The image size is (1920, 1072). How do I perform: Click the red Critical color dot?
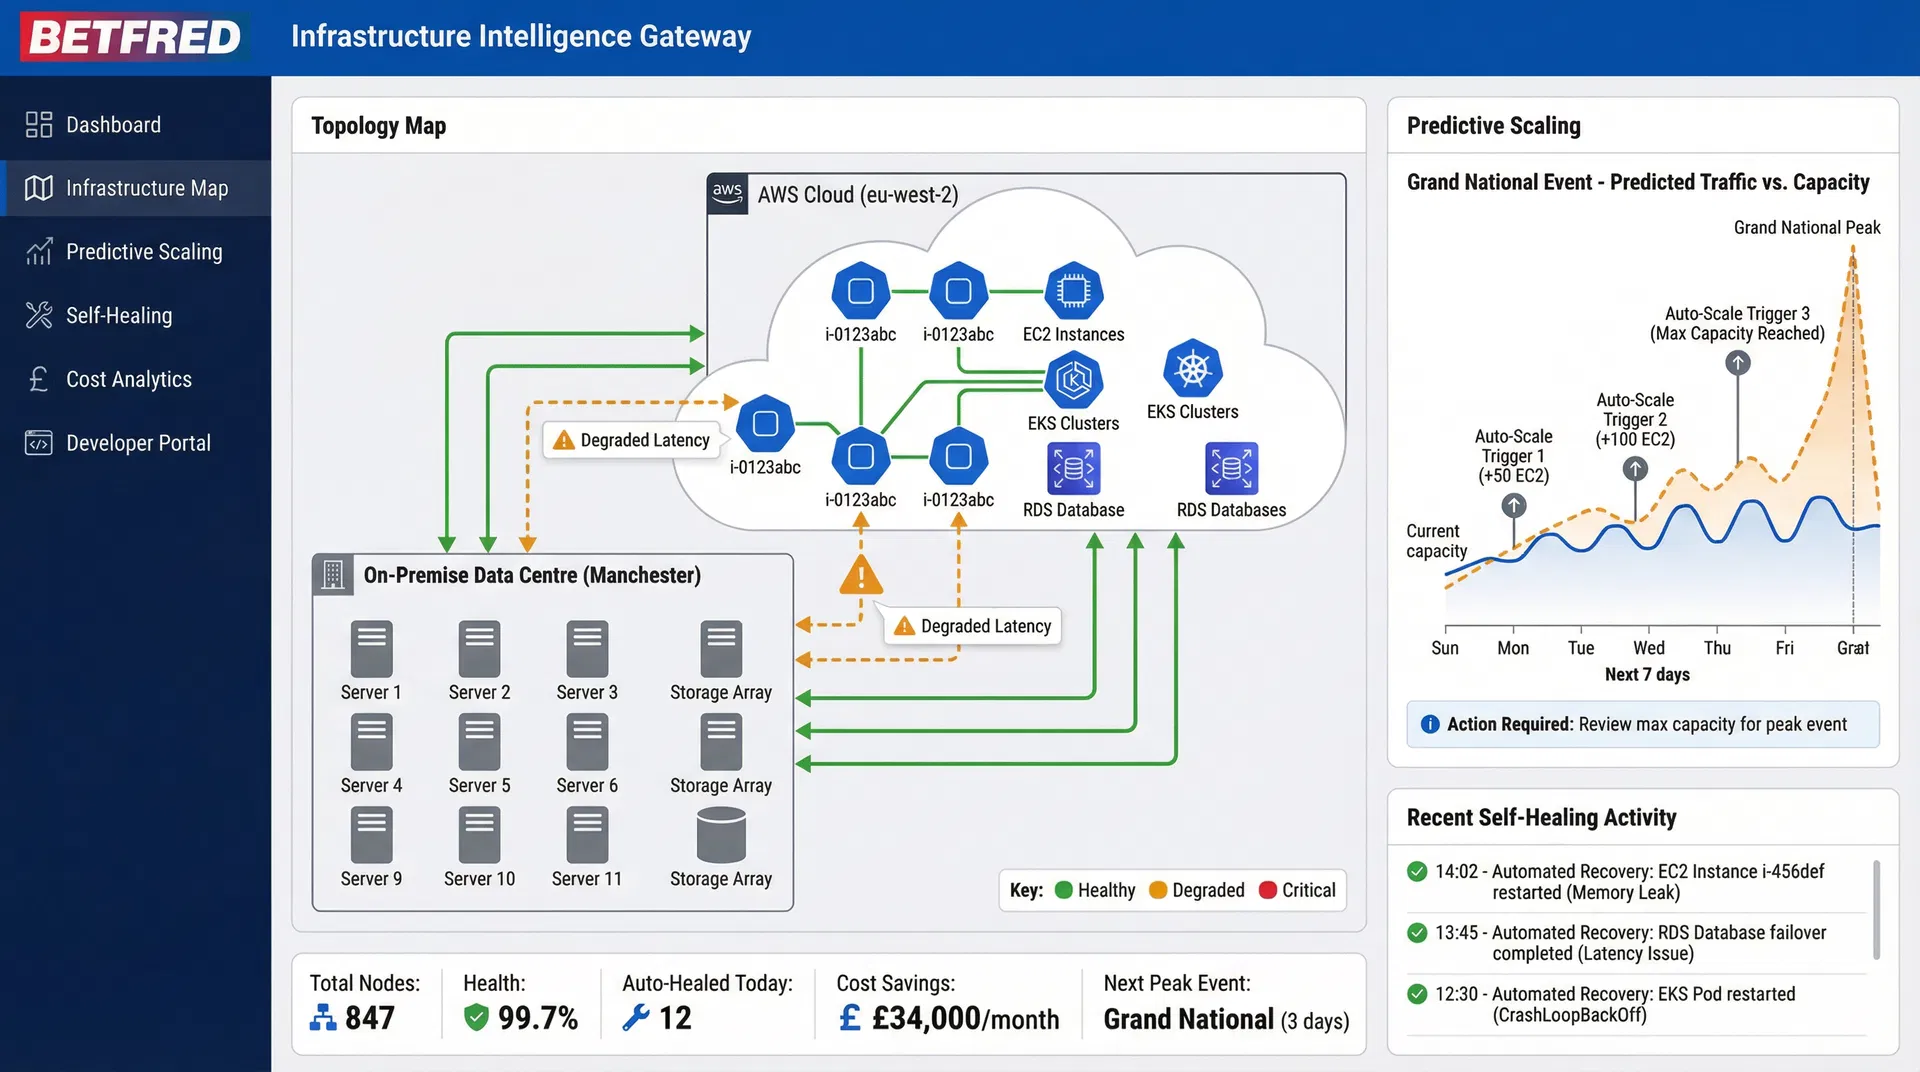coord(1269,890)
